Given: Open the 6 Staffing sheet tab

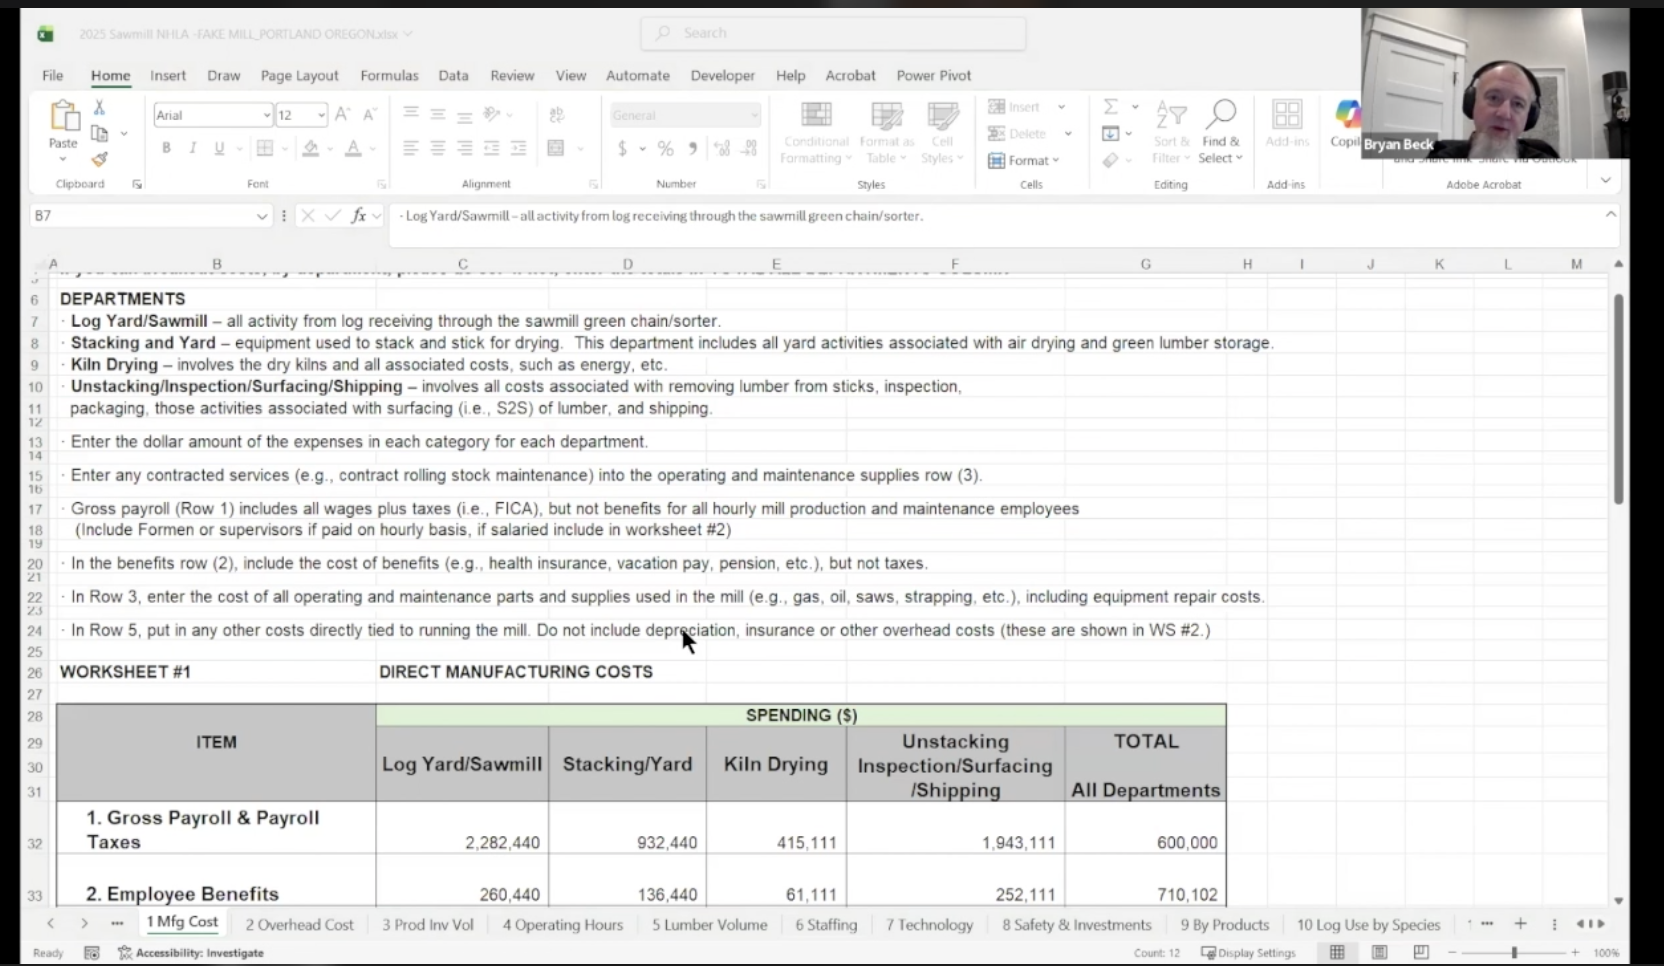Looking at the screenshot, I should coord(826,924).
